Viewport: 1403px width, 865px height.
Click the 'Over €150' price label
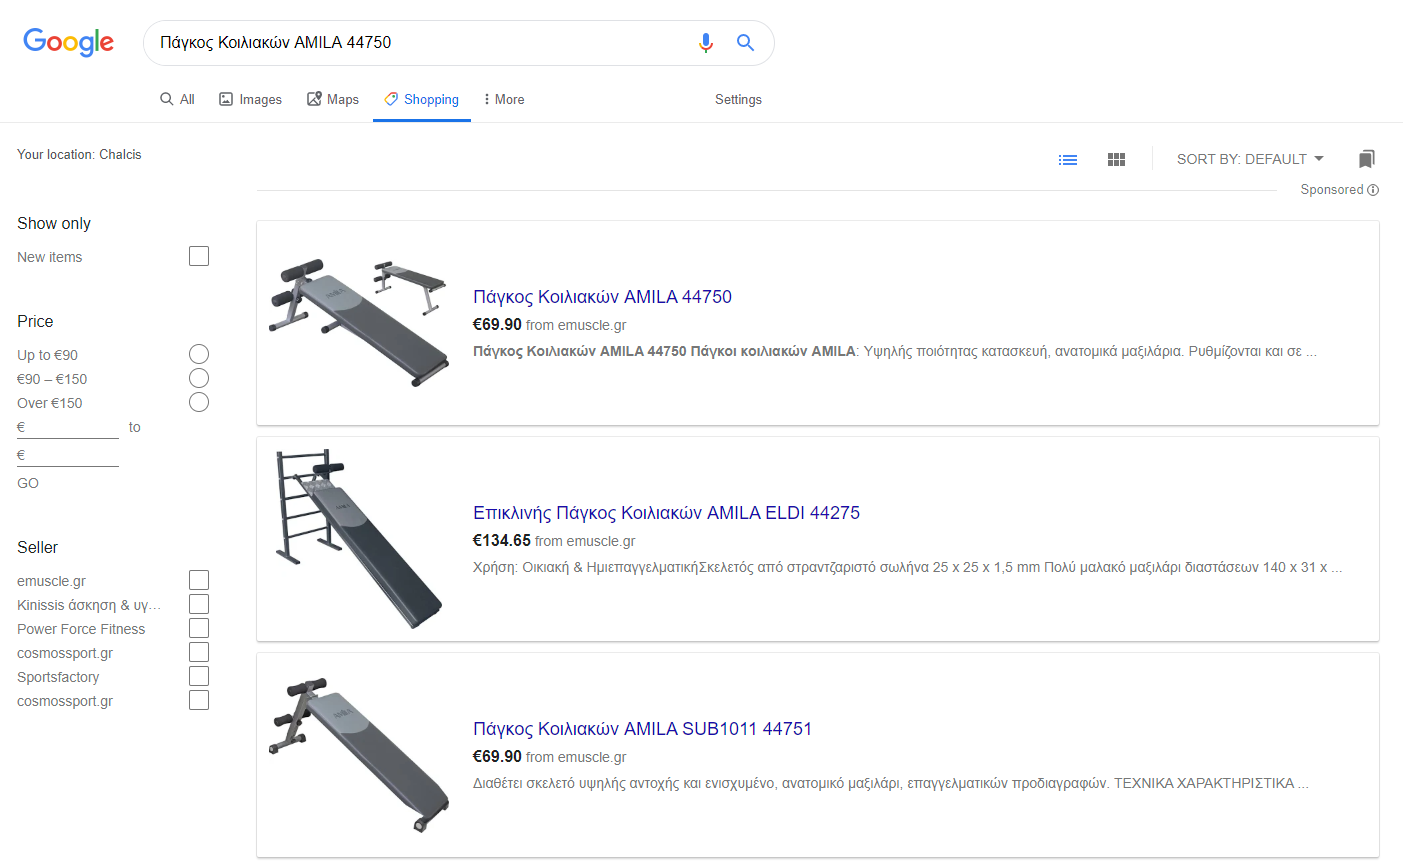point(50,403)
